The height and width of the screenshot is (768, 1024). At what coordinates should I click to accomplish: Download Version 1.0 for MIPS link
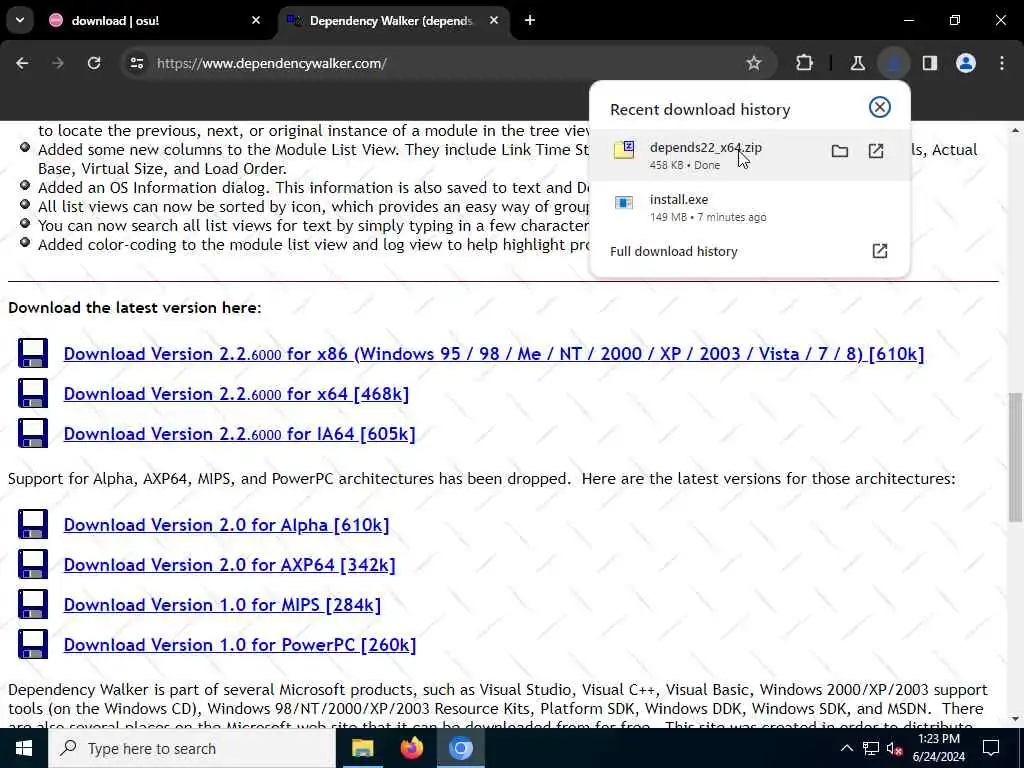point(222,605)
